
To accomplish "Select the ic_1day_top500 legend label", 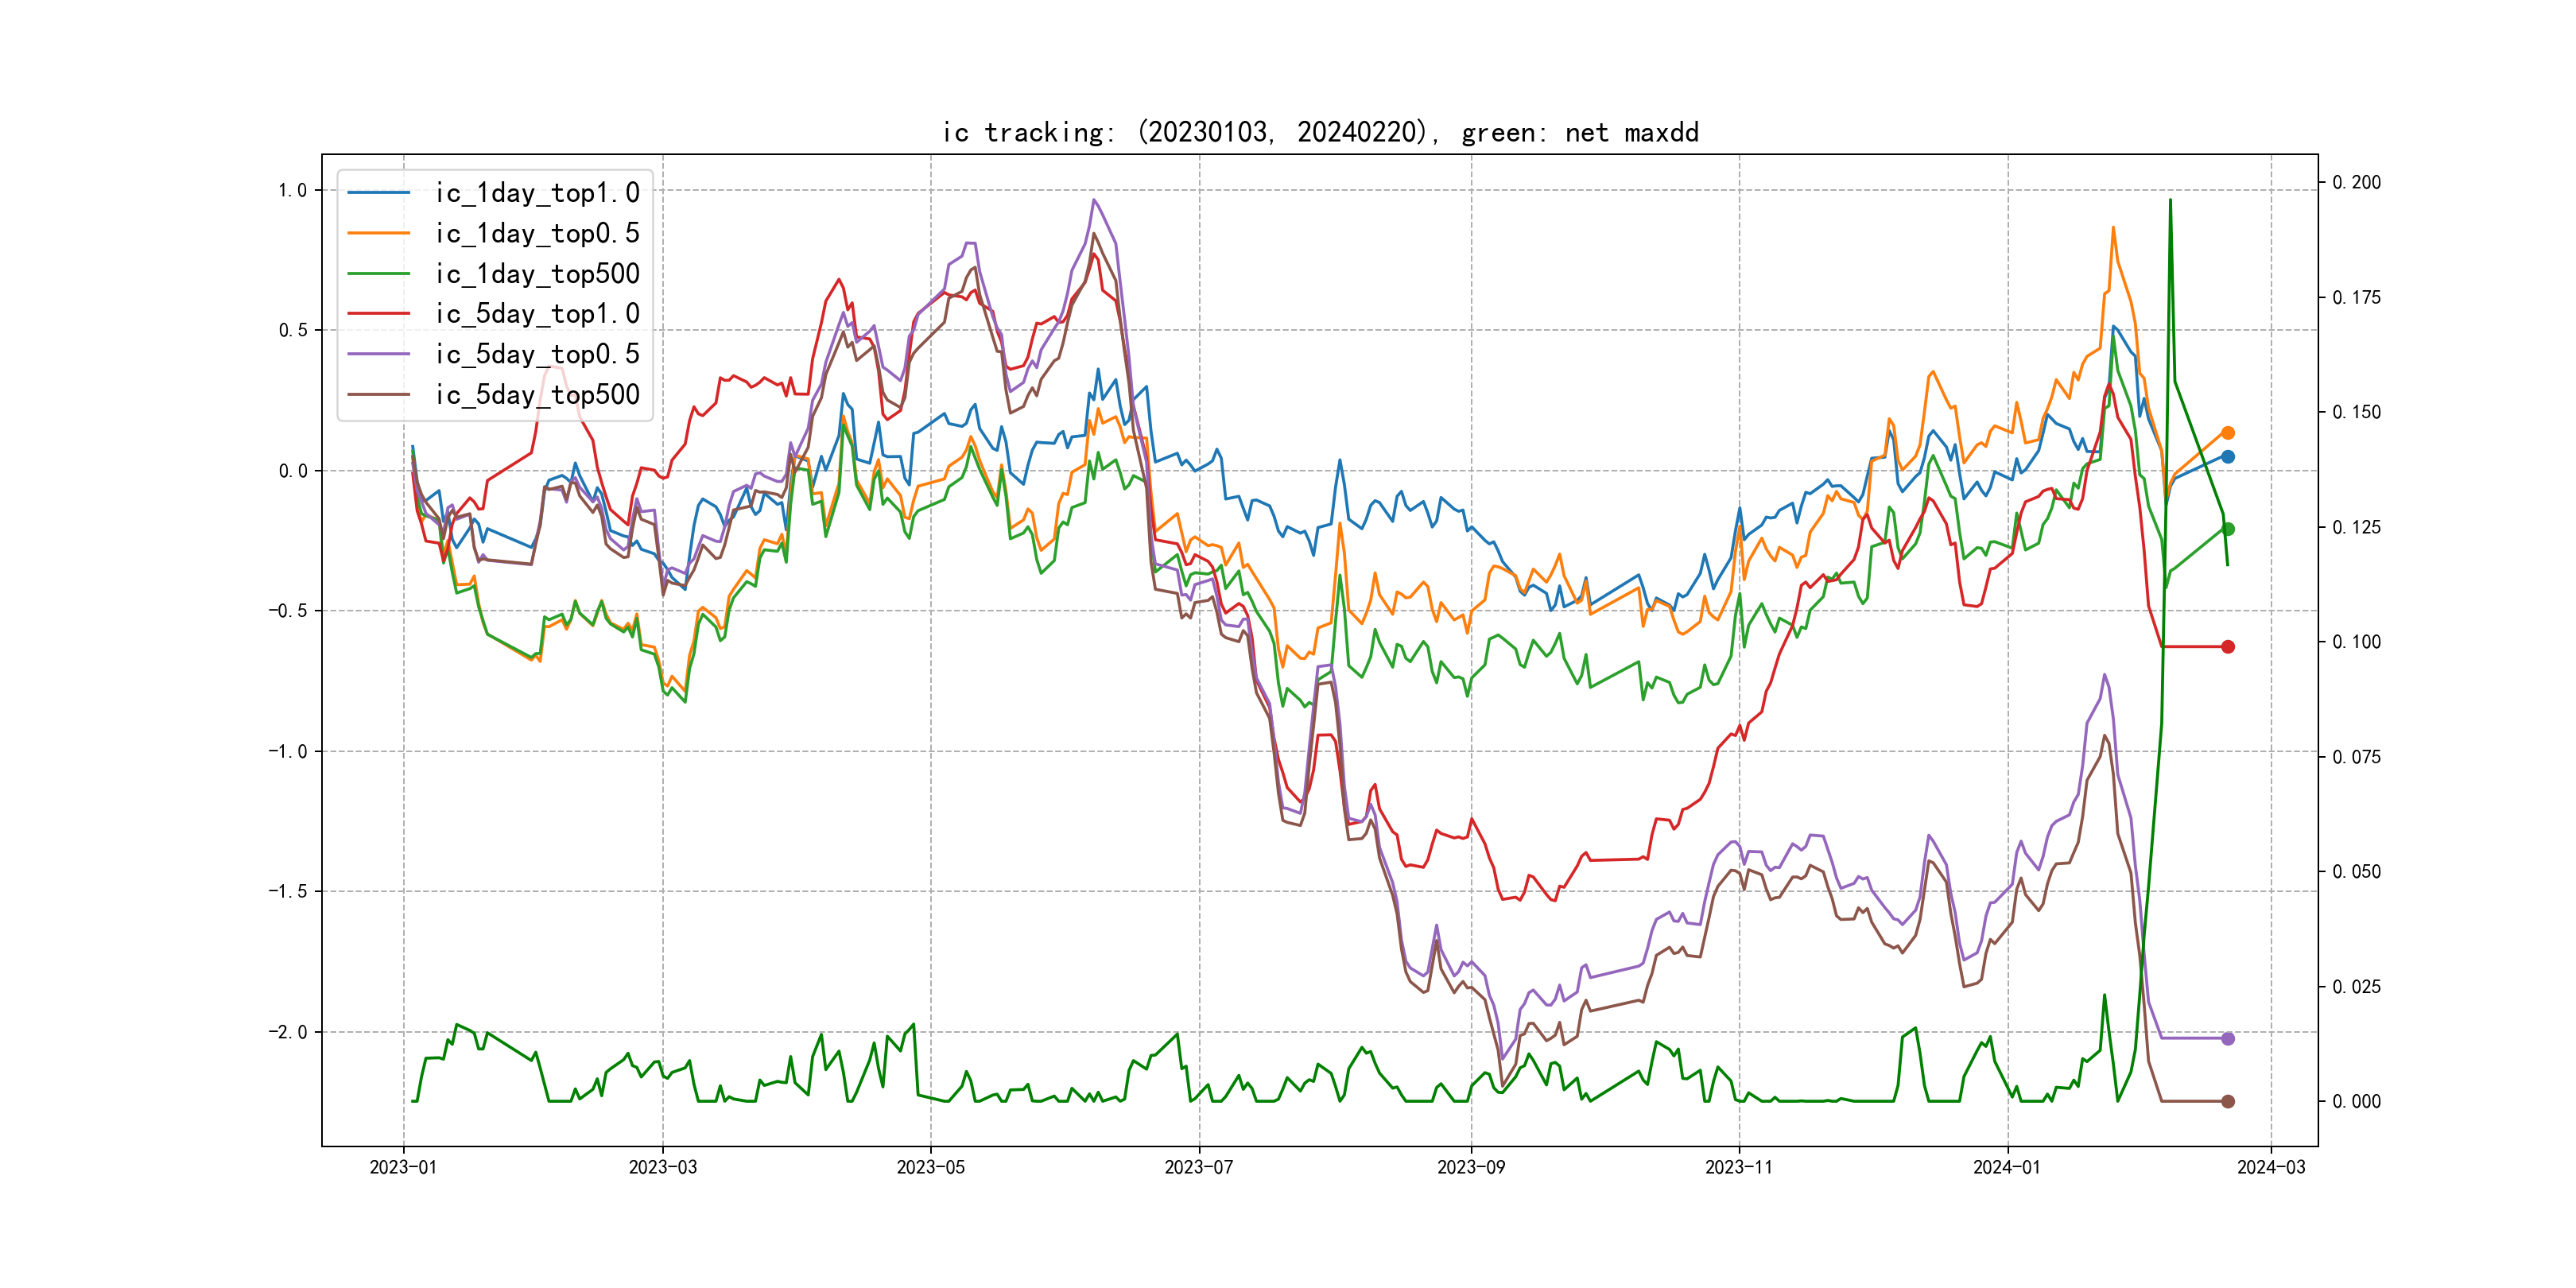I will pos(537,274).
